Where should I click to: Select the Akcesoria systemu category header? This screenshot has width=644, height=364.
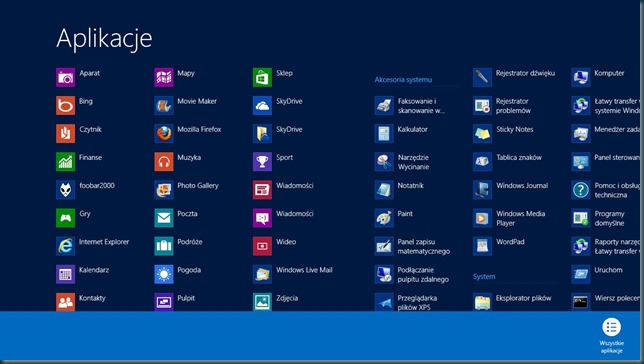click(x=403, y=80)
